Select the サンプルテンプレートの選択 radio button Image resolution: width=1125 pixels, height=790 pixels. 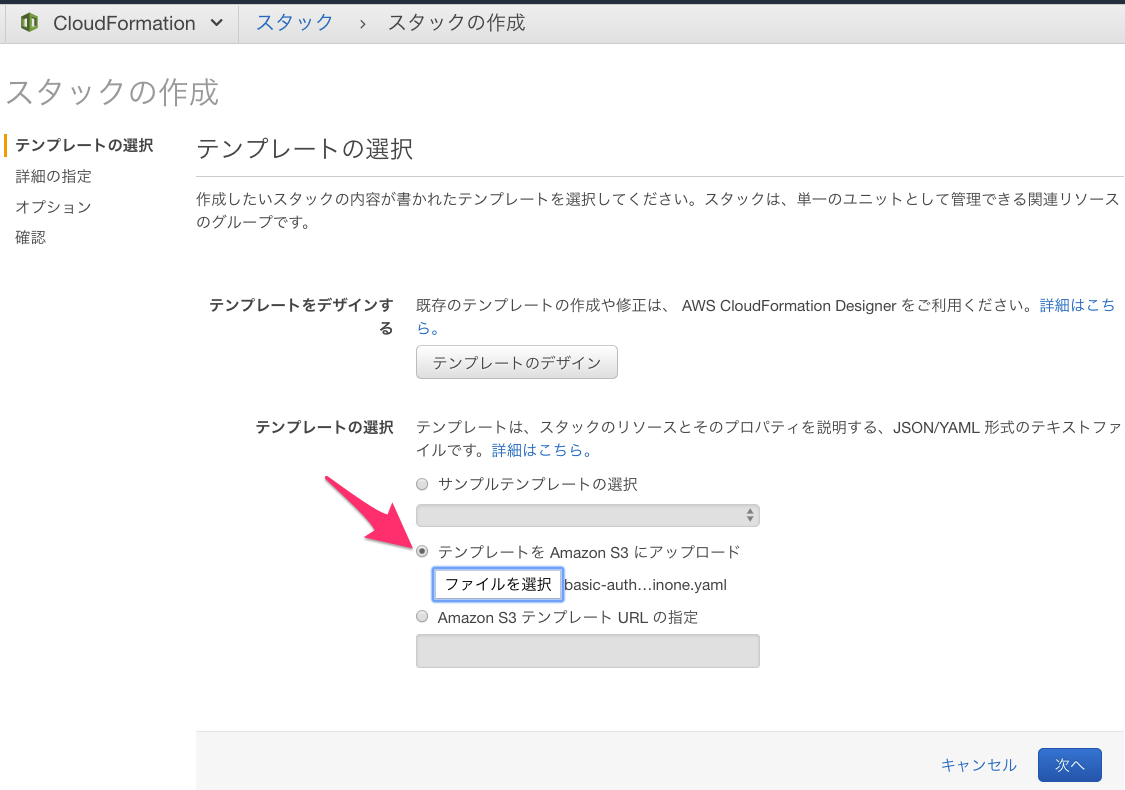point(421,483)
